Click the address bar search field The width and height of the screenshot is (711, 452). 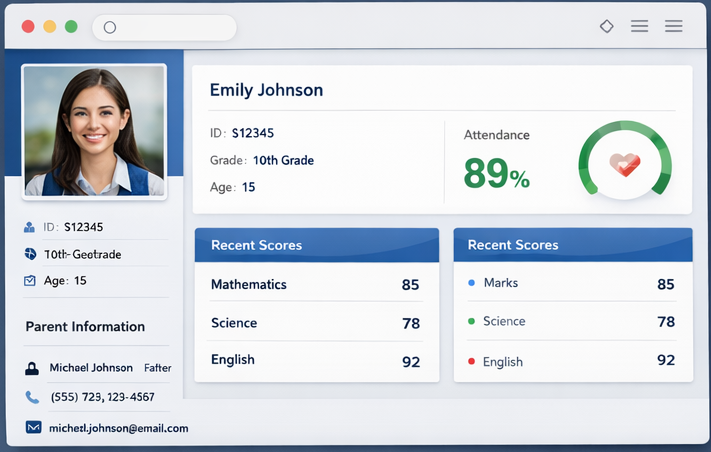click(165, 27)
